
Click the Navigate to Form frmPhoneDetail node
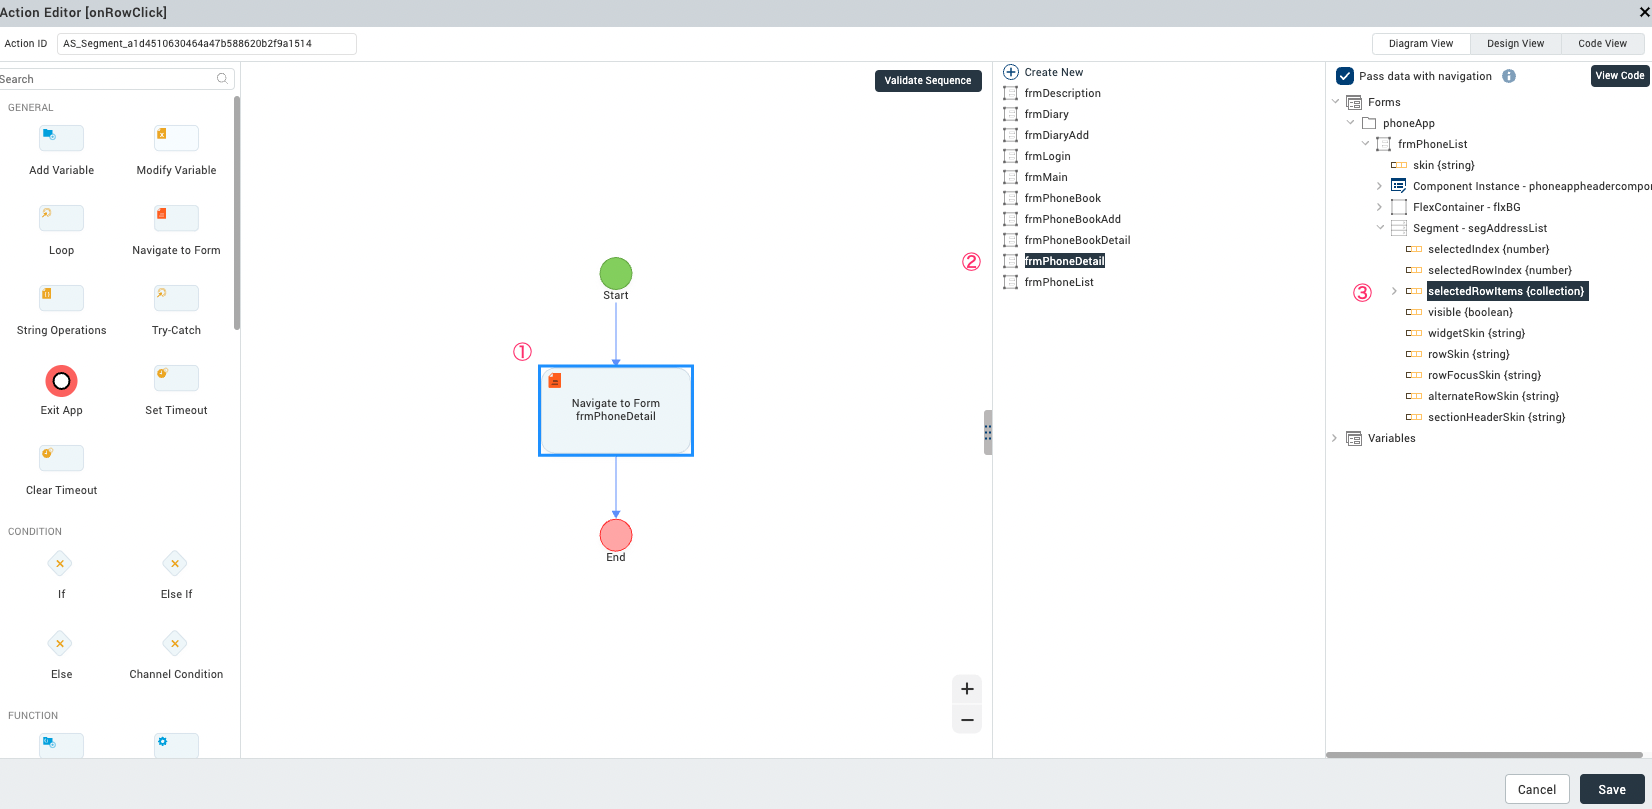616,411
